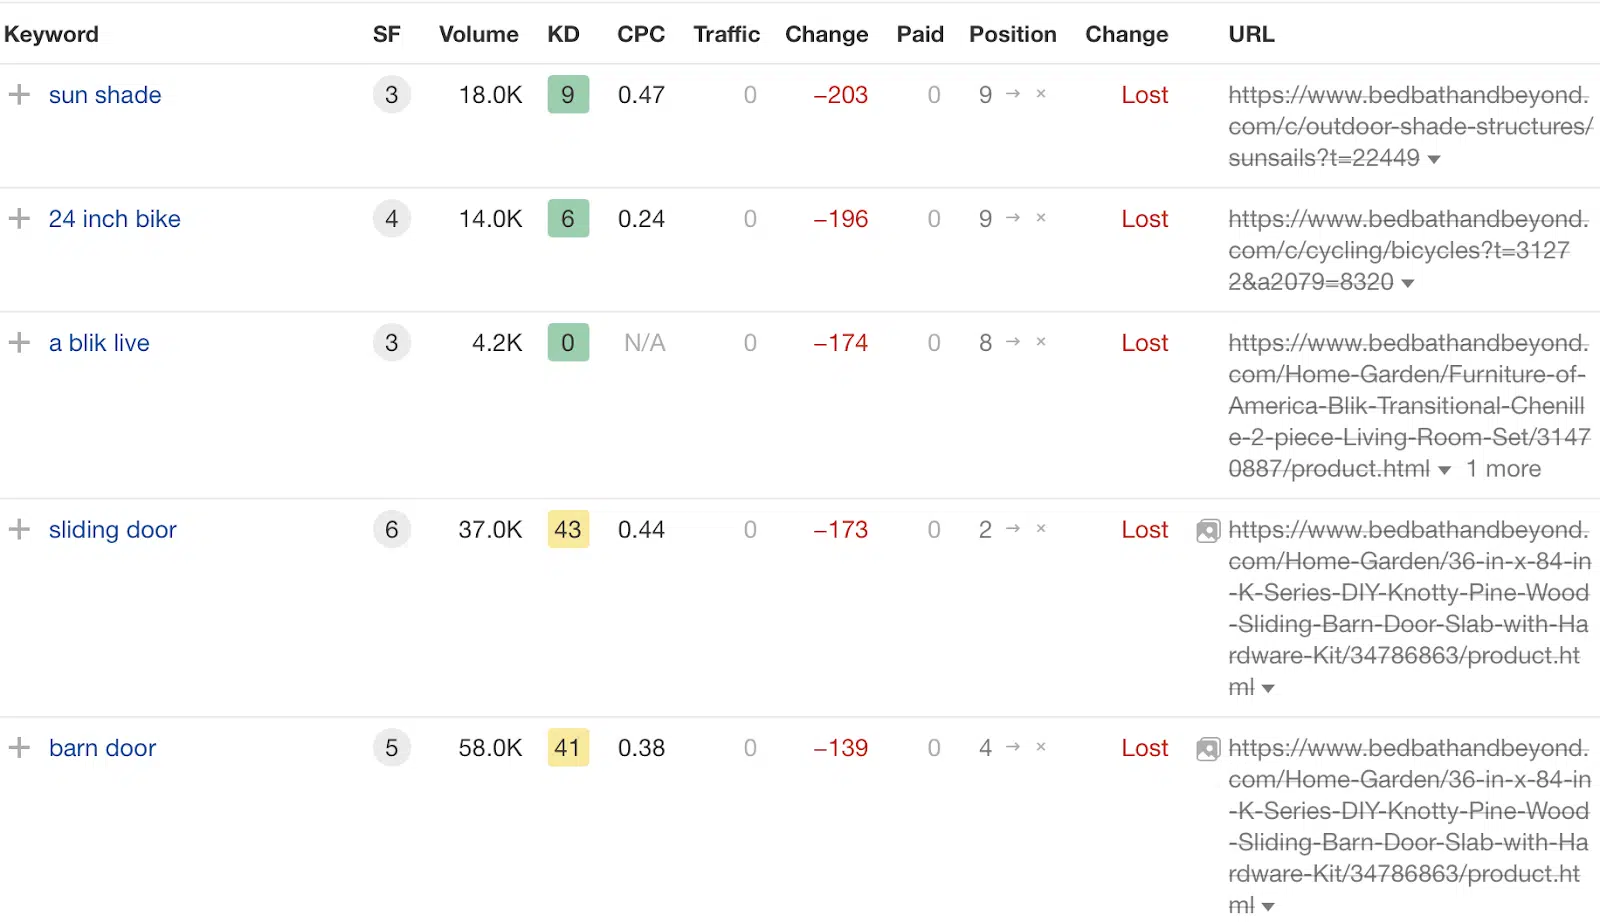Screen dimensions: 1600x922
Task: Open URL dropdown arrow for a blik live
Action: tap(1444, 471)
